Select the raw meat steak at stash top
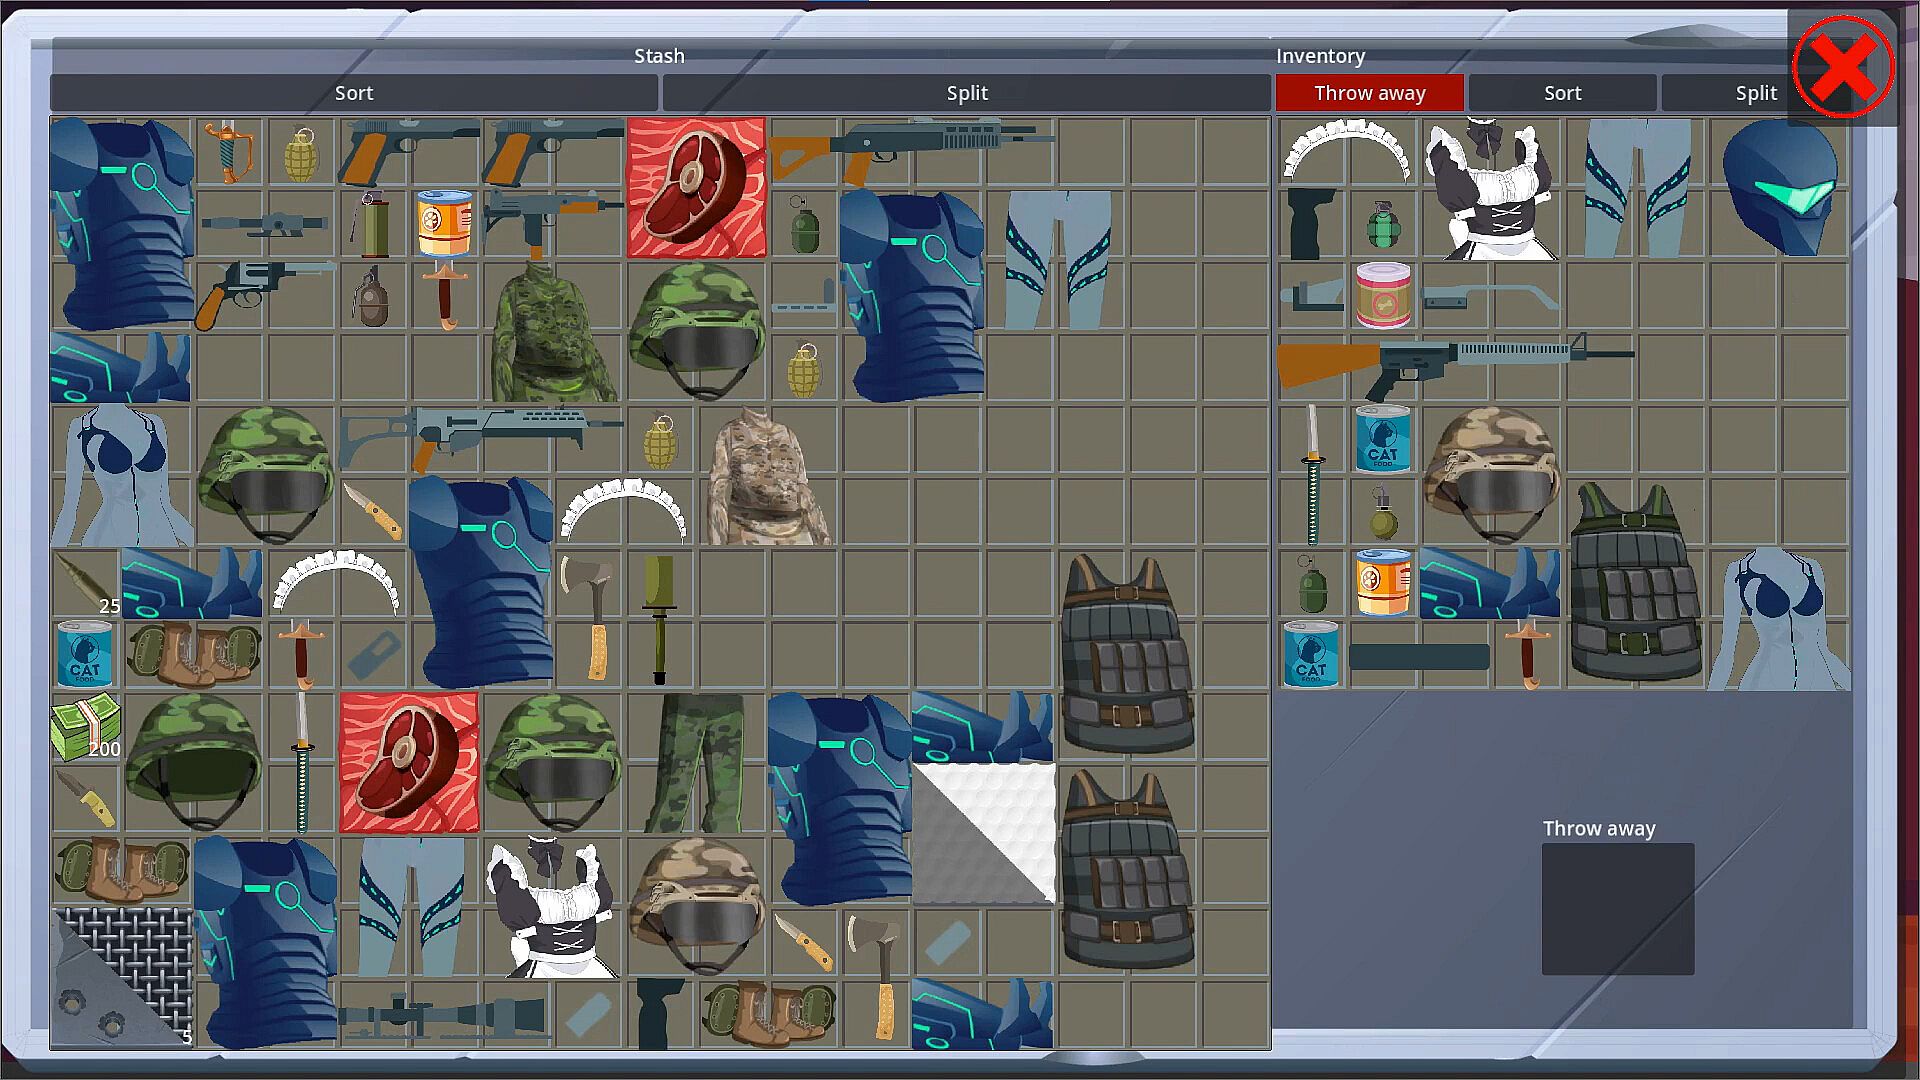The image size is (1920, 1080). click(x=696, y=188)
